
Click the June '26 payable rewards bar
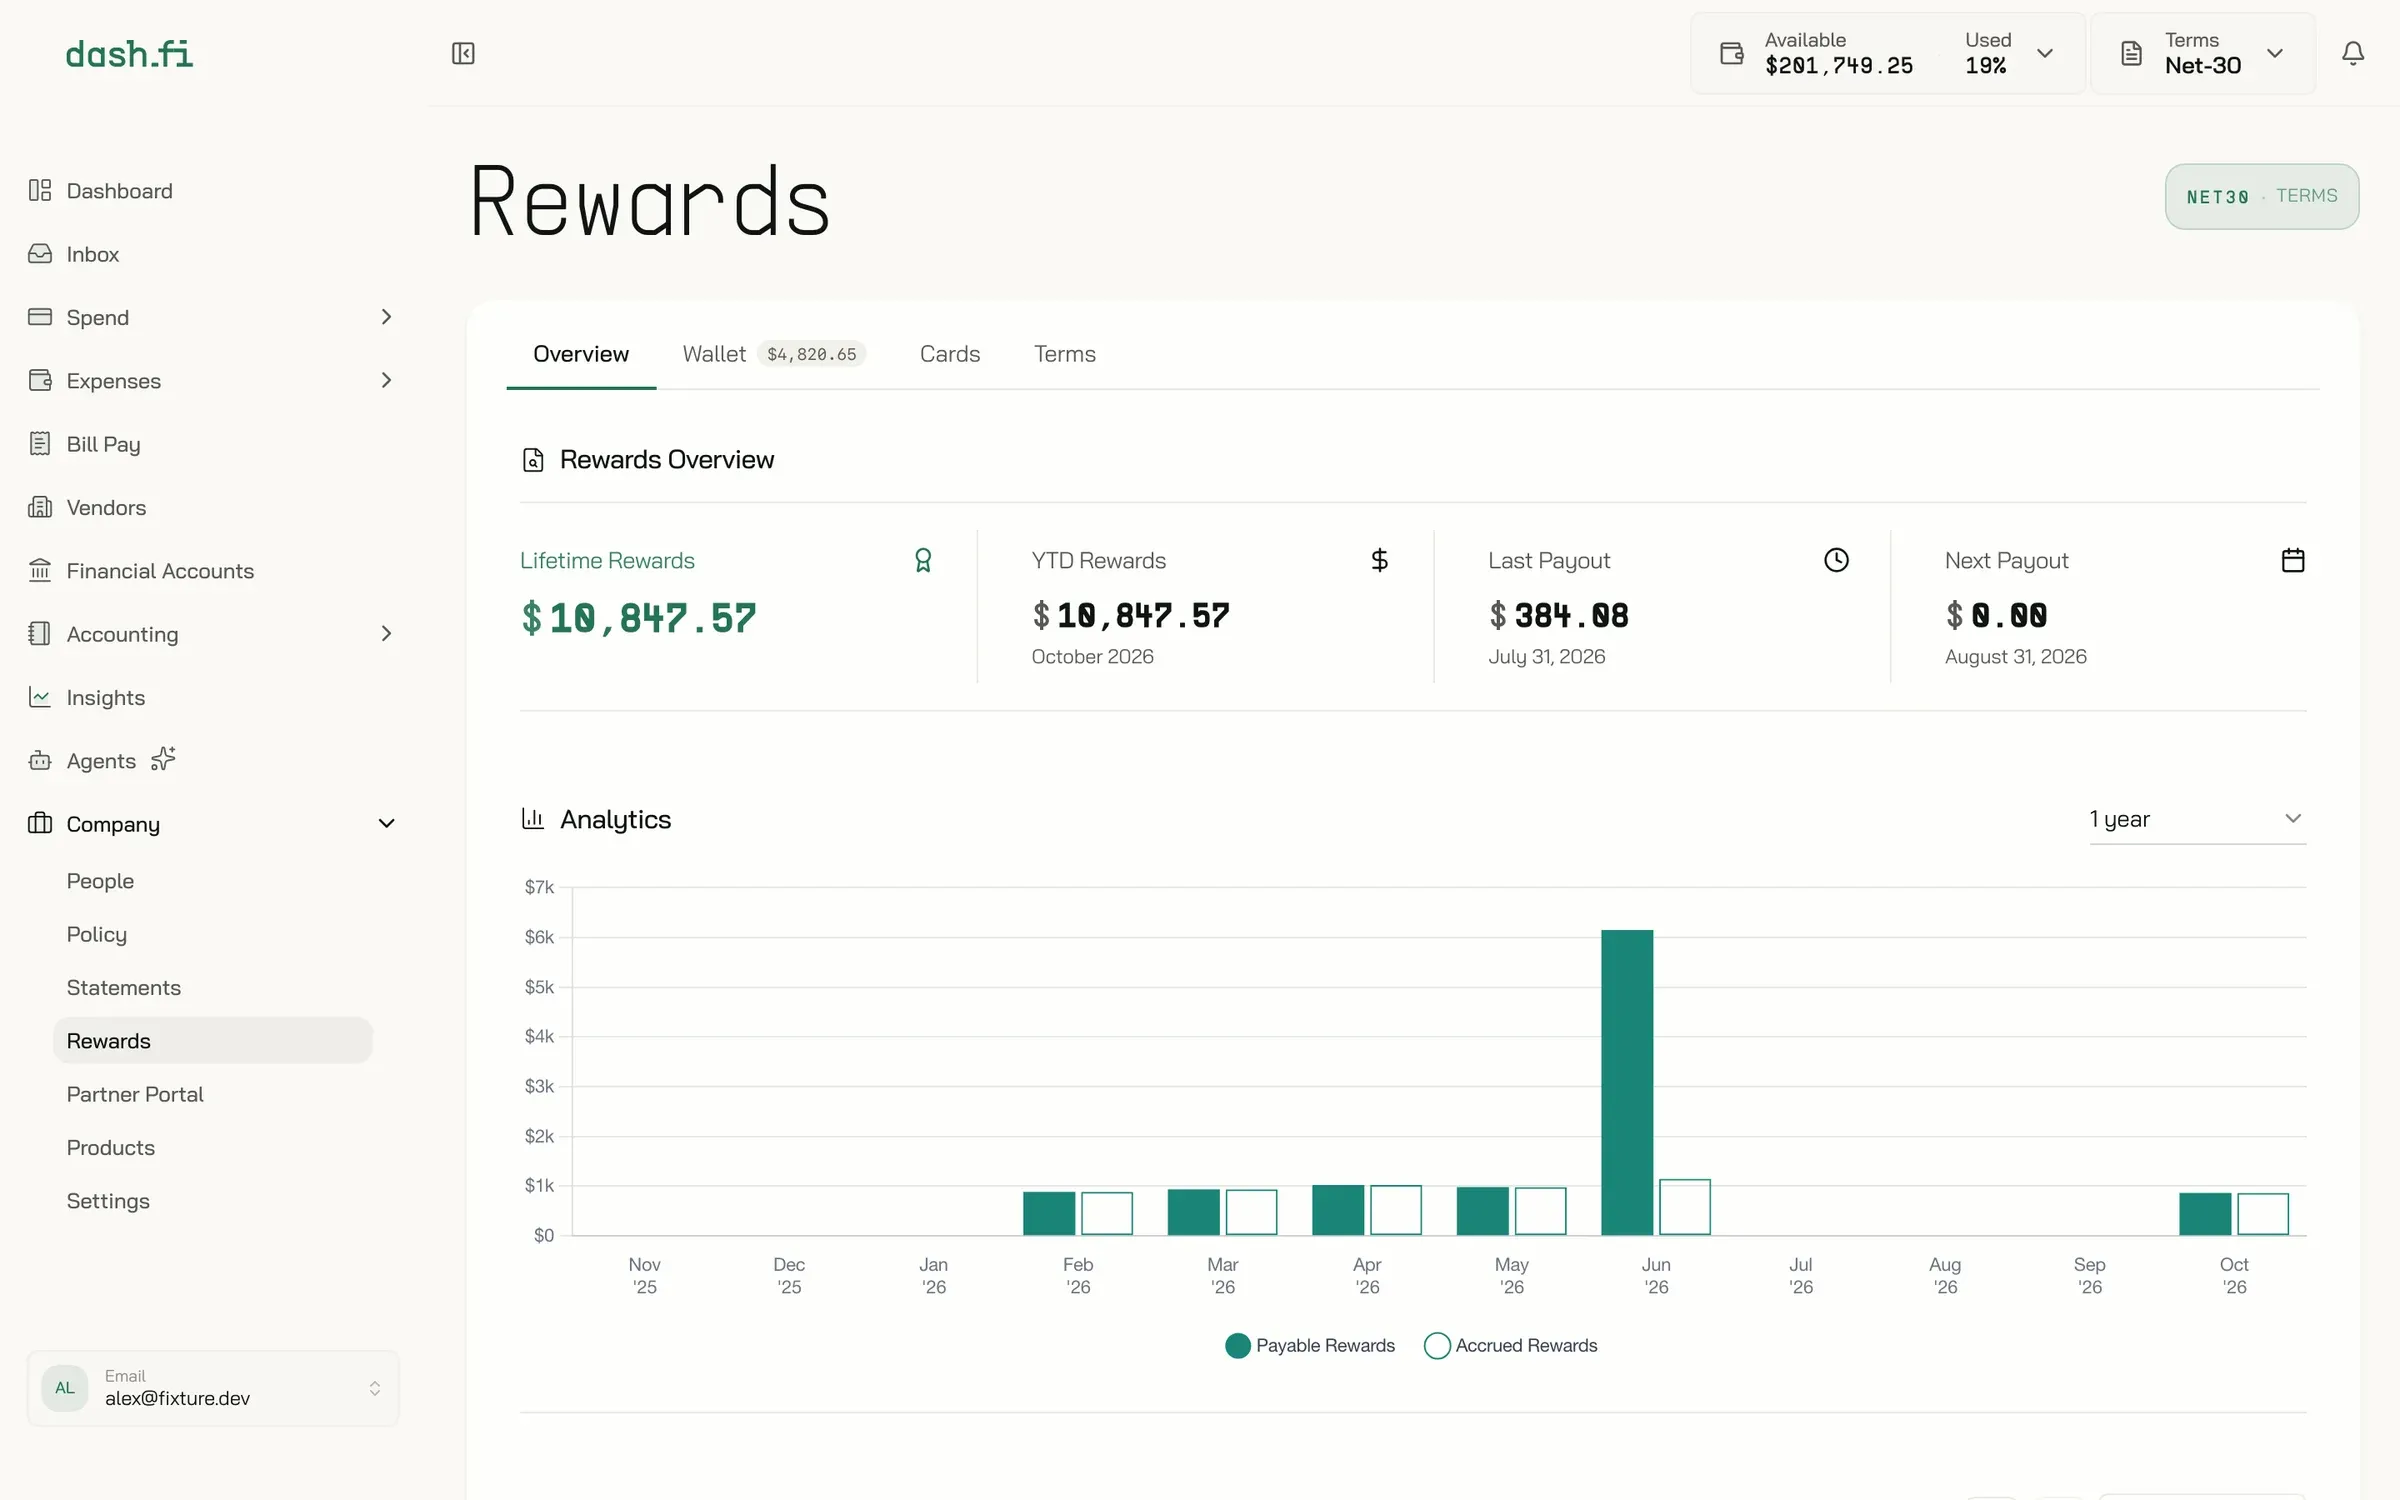pos(1627,1083)
